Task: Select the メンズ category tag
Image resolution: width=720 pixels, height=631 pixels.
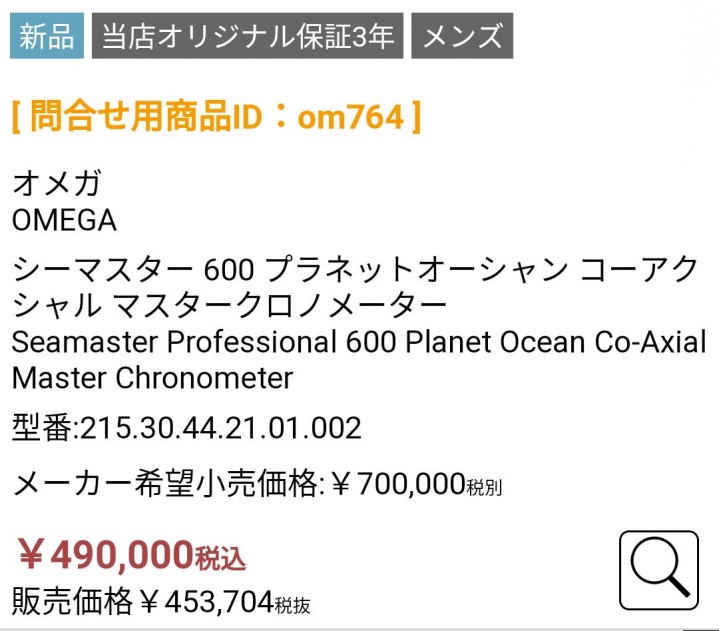Action: 462,36
